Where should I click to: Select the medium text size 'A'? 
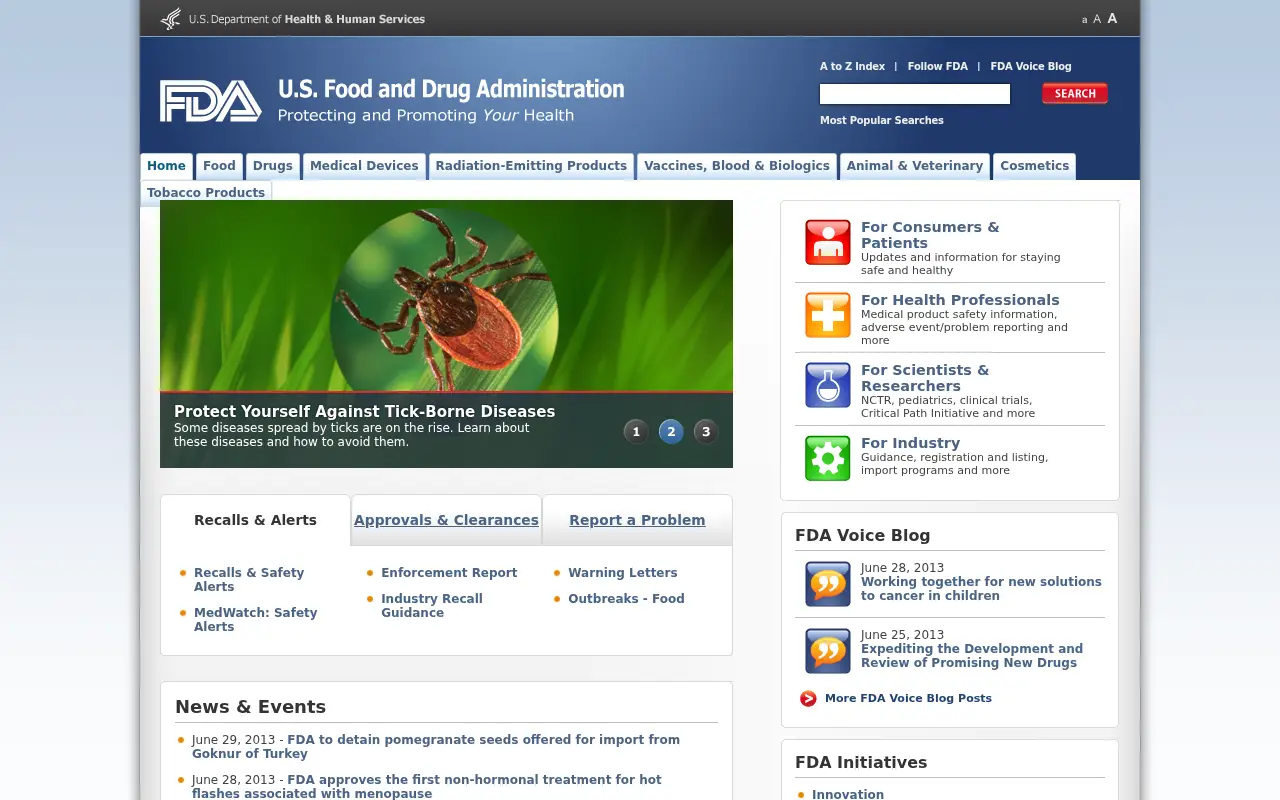tap(1097, 19)
